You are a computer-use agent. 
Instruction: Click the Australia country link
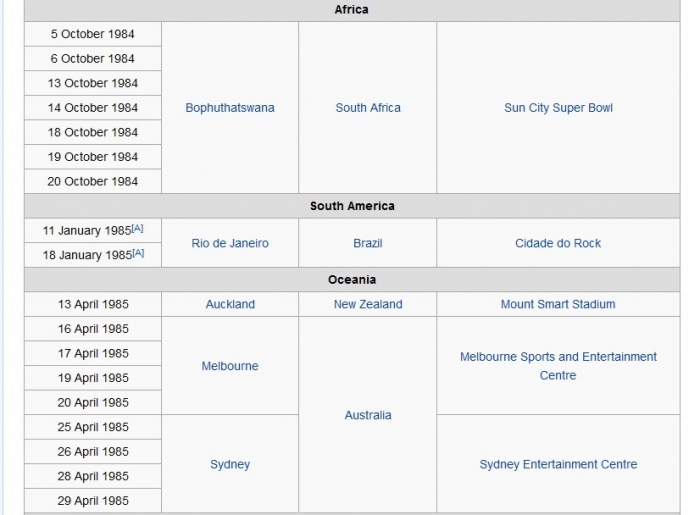click(x=367, y=415)
